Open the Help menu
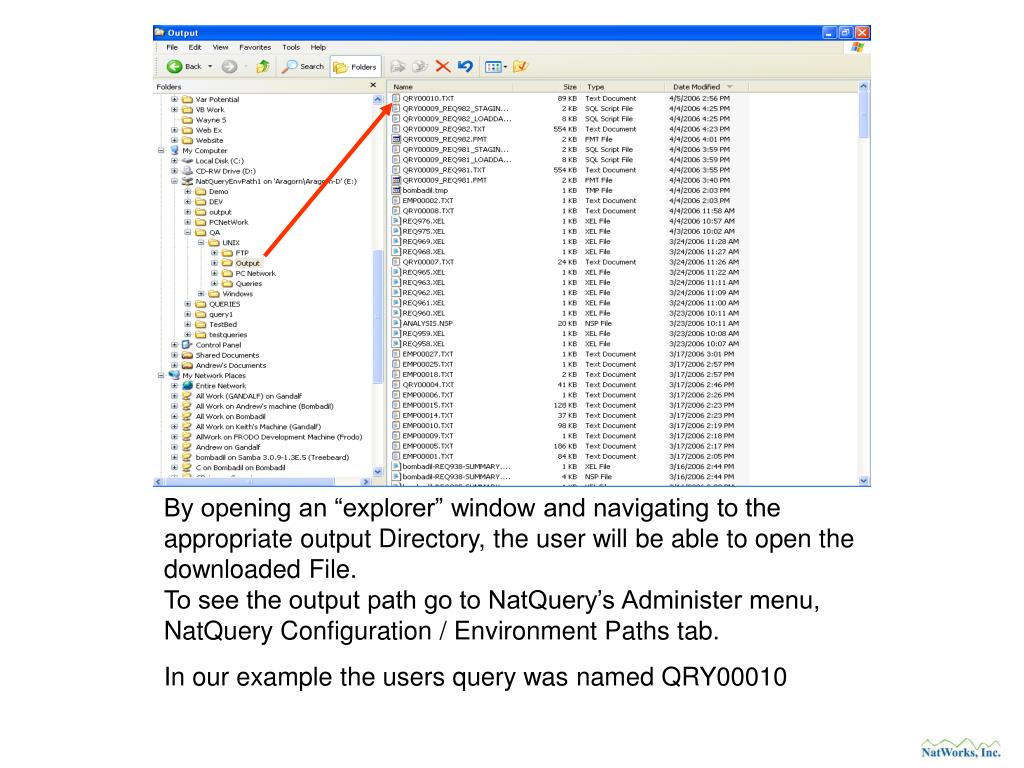The image size is (1024, 768). 318,47
